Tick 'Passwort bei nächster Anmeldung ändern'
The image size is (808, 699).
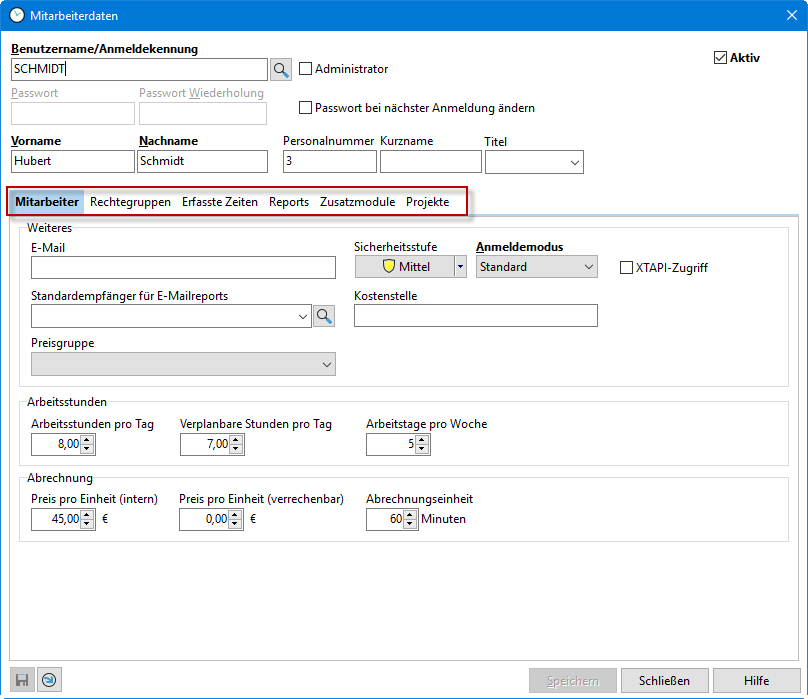tap(306, 108)
